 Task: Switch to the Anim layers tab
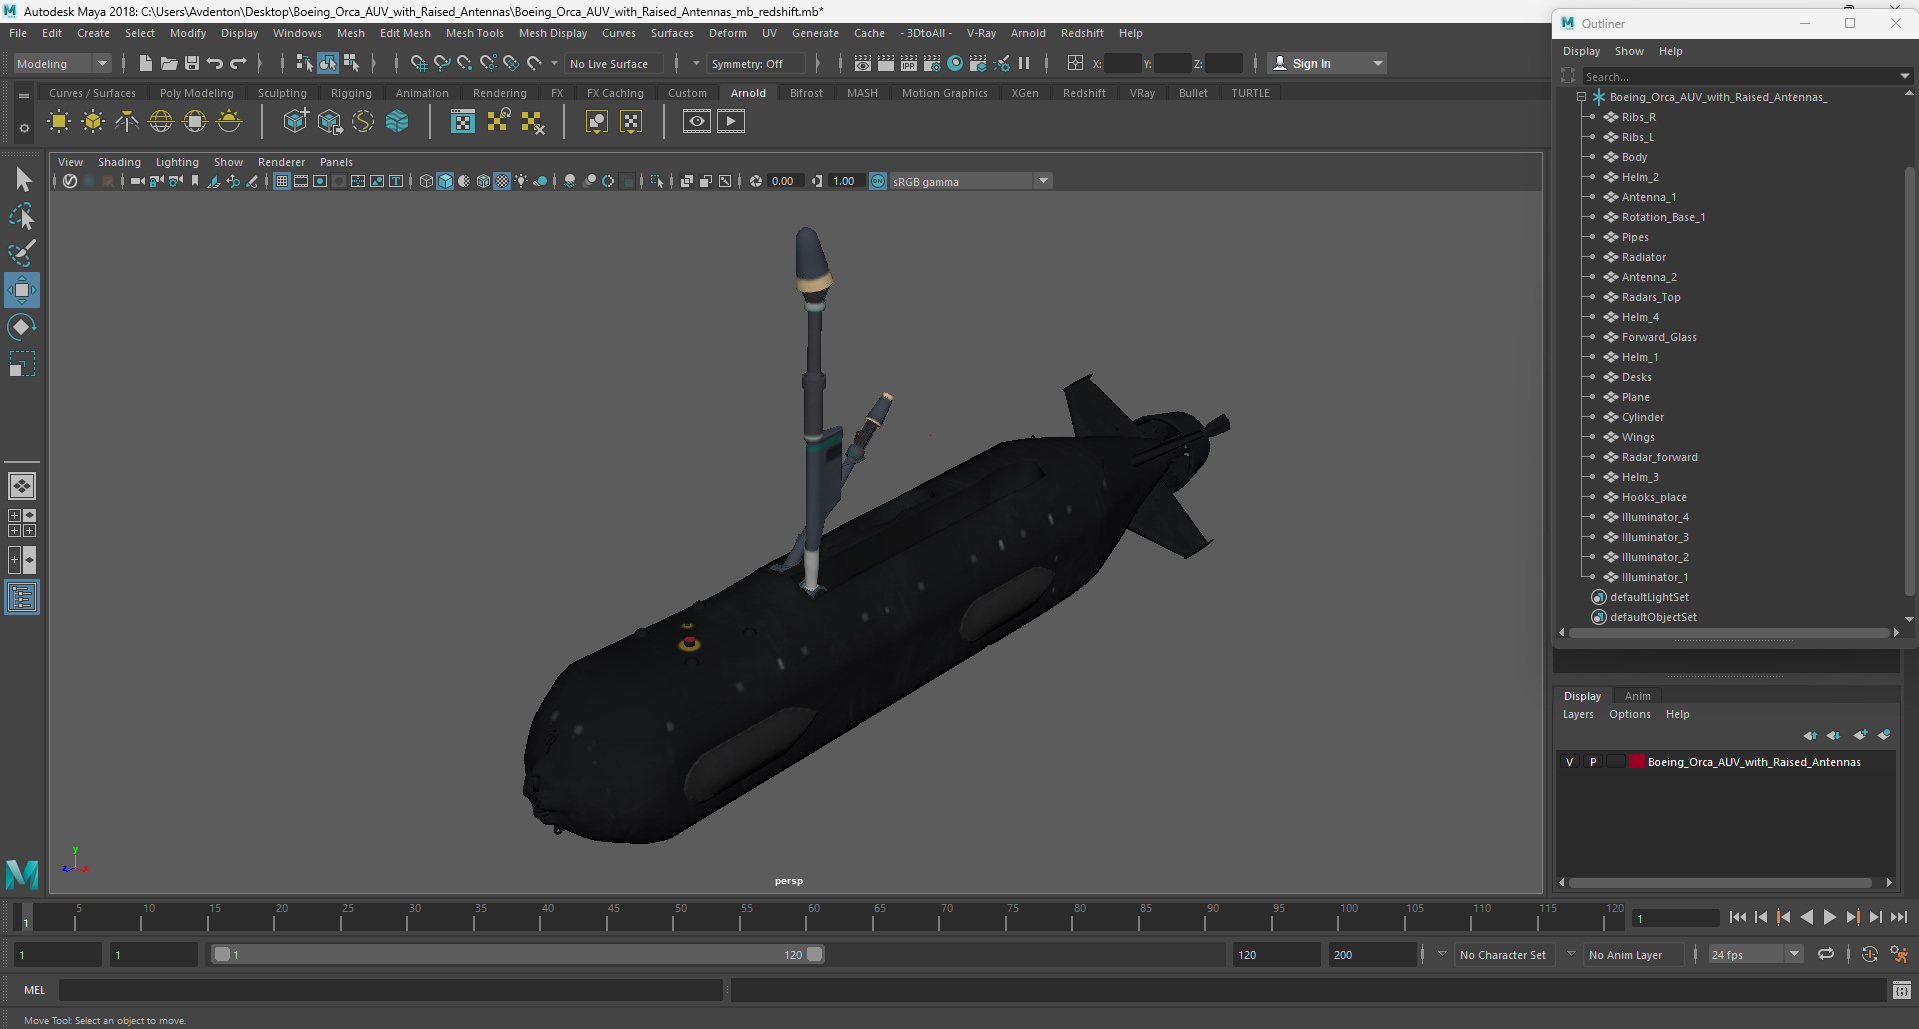pyautogui.click(x=1637, y=696)
